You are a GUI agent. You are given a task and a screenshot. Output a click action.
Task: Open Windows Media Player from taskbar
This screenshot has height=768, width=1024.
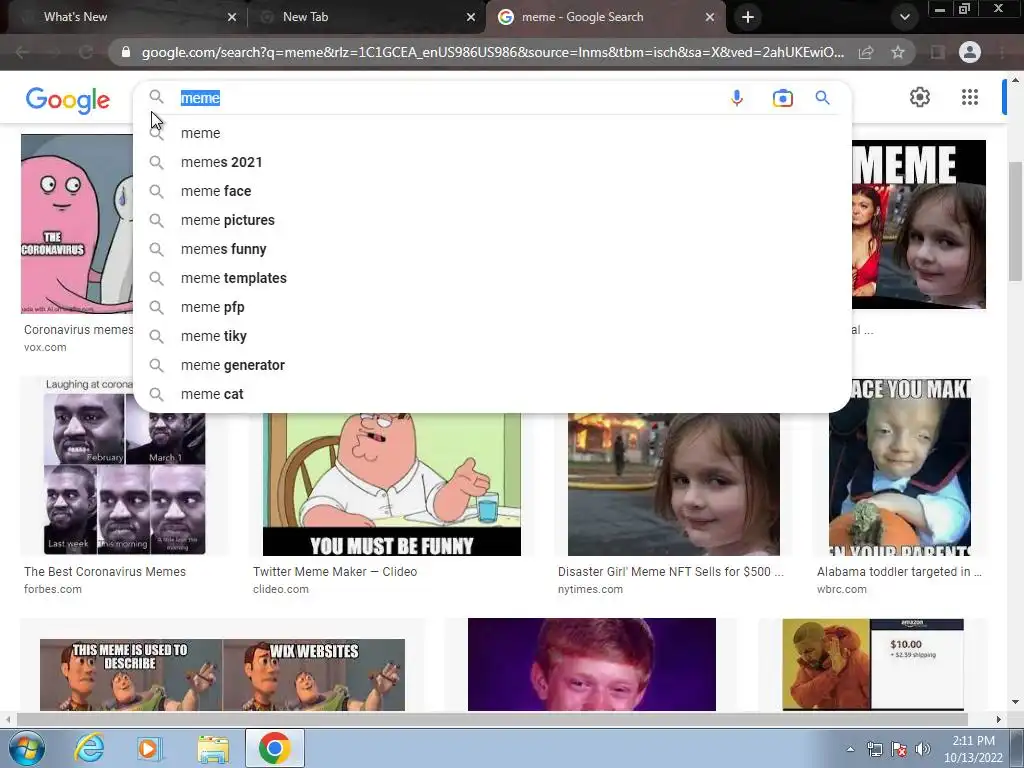point(150,748)
